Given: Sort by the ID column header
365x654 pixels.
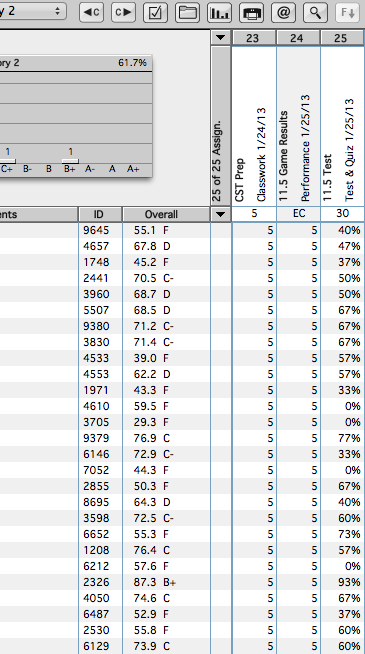Looking at the screenshot, I should (99, 214).
